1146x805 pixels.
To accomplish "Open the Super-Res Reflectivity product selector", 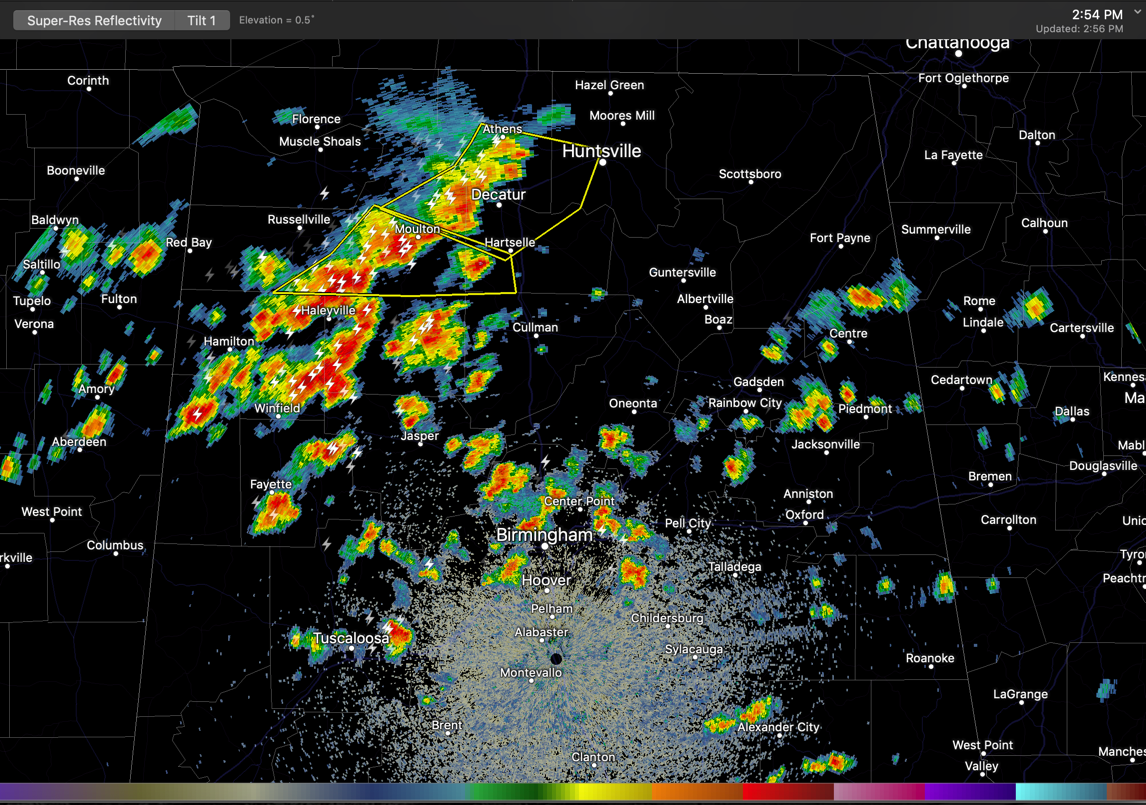I will click(x=94, y=20).
